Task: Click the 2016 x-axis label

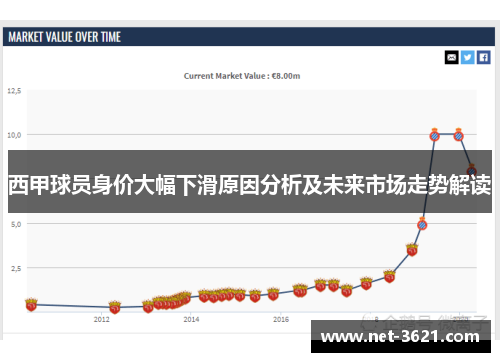Action: (x=281, y=319)
